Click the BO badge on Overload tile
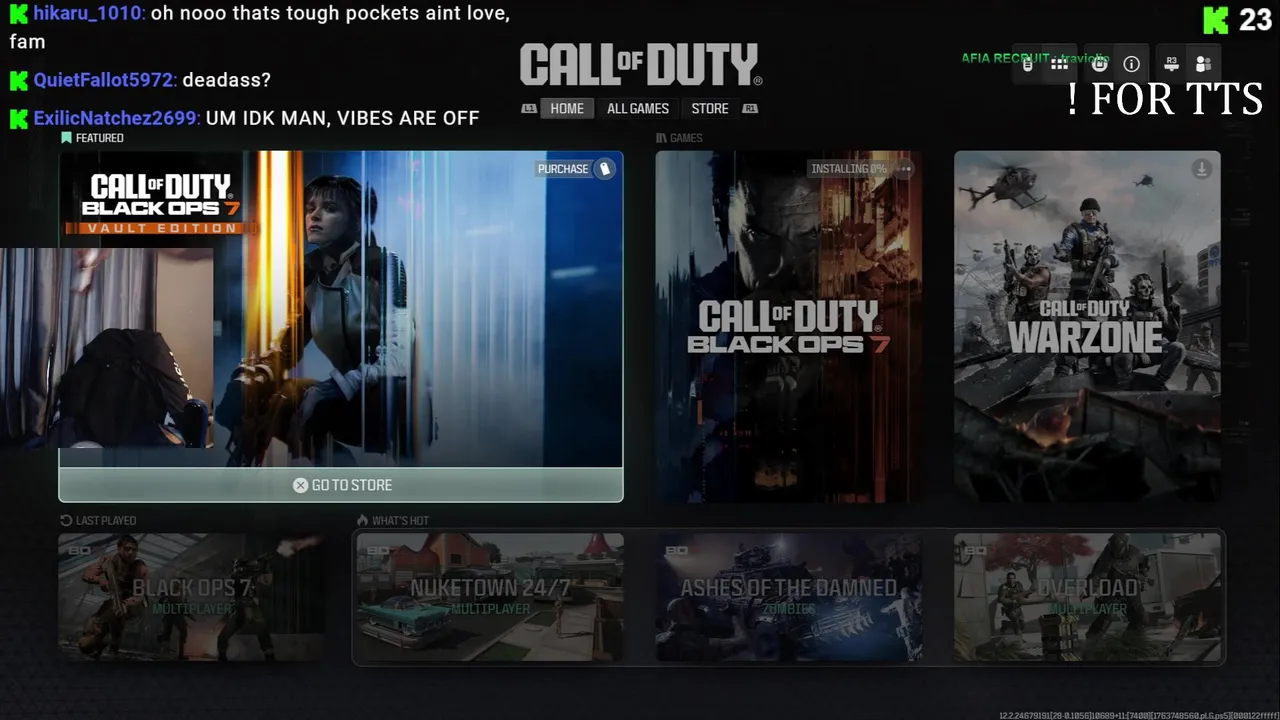 coord(975,551)
